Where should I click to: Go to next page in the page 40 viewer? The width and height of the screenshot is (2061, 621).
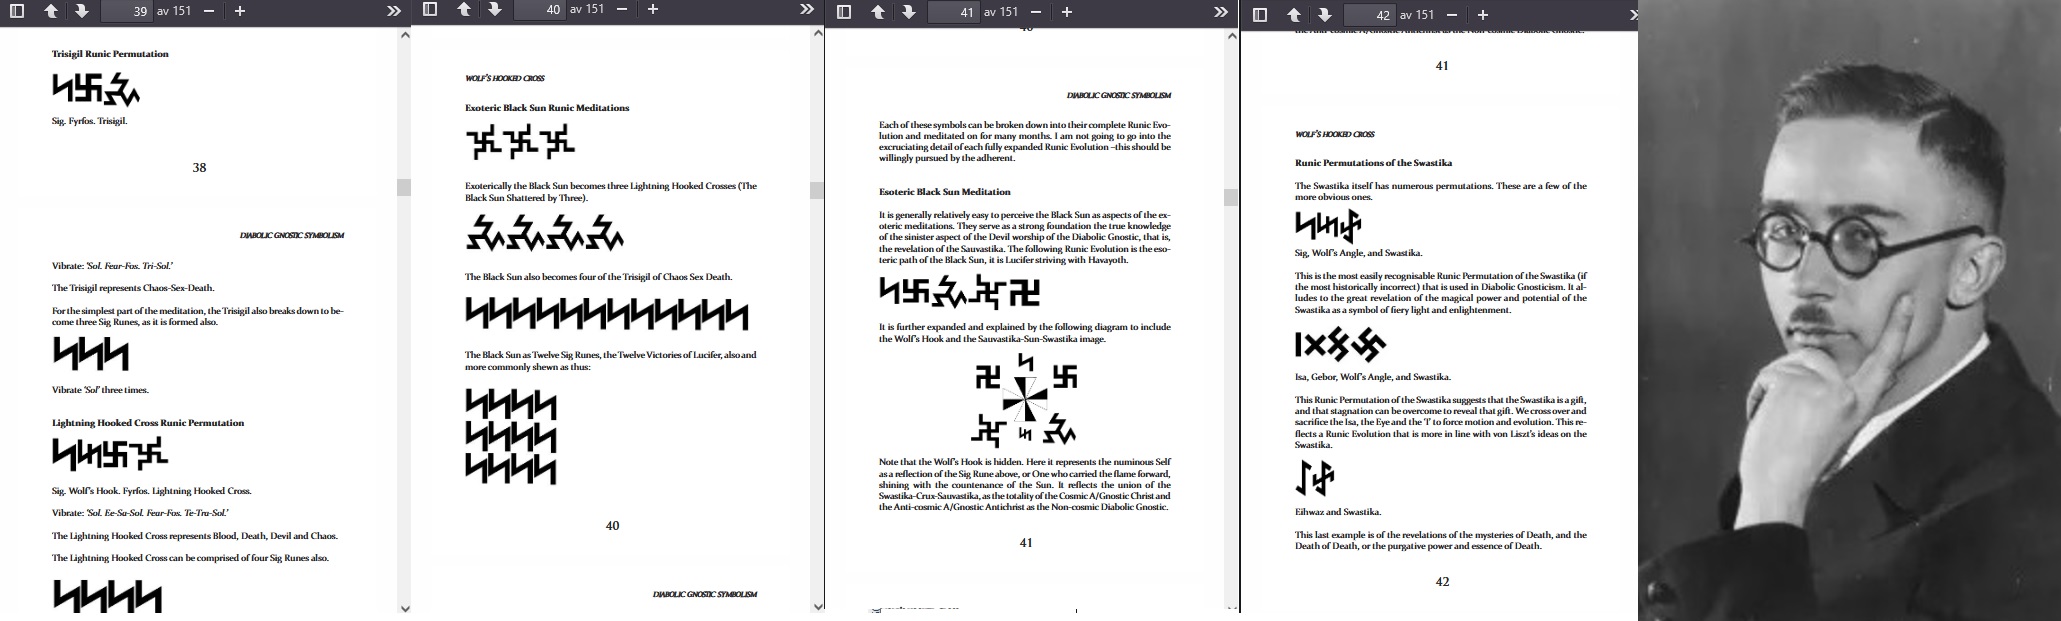494,10
